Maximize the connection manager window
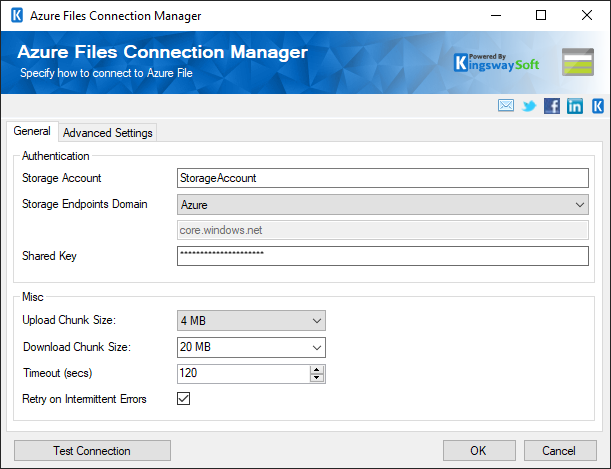The height and width of the screenshot is (469, 611). point(541,16)
